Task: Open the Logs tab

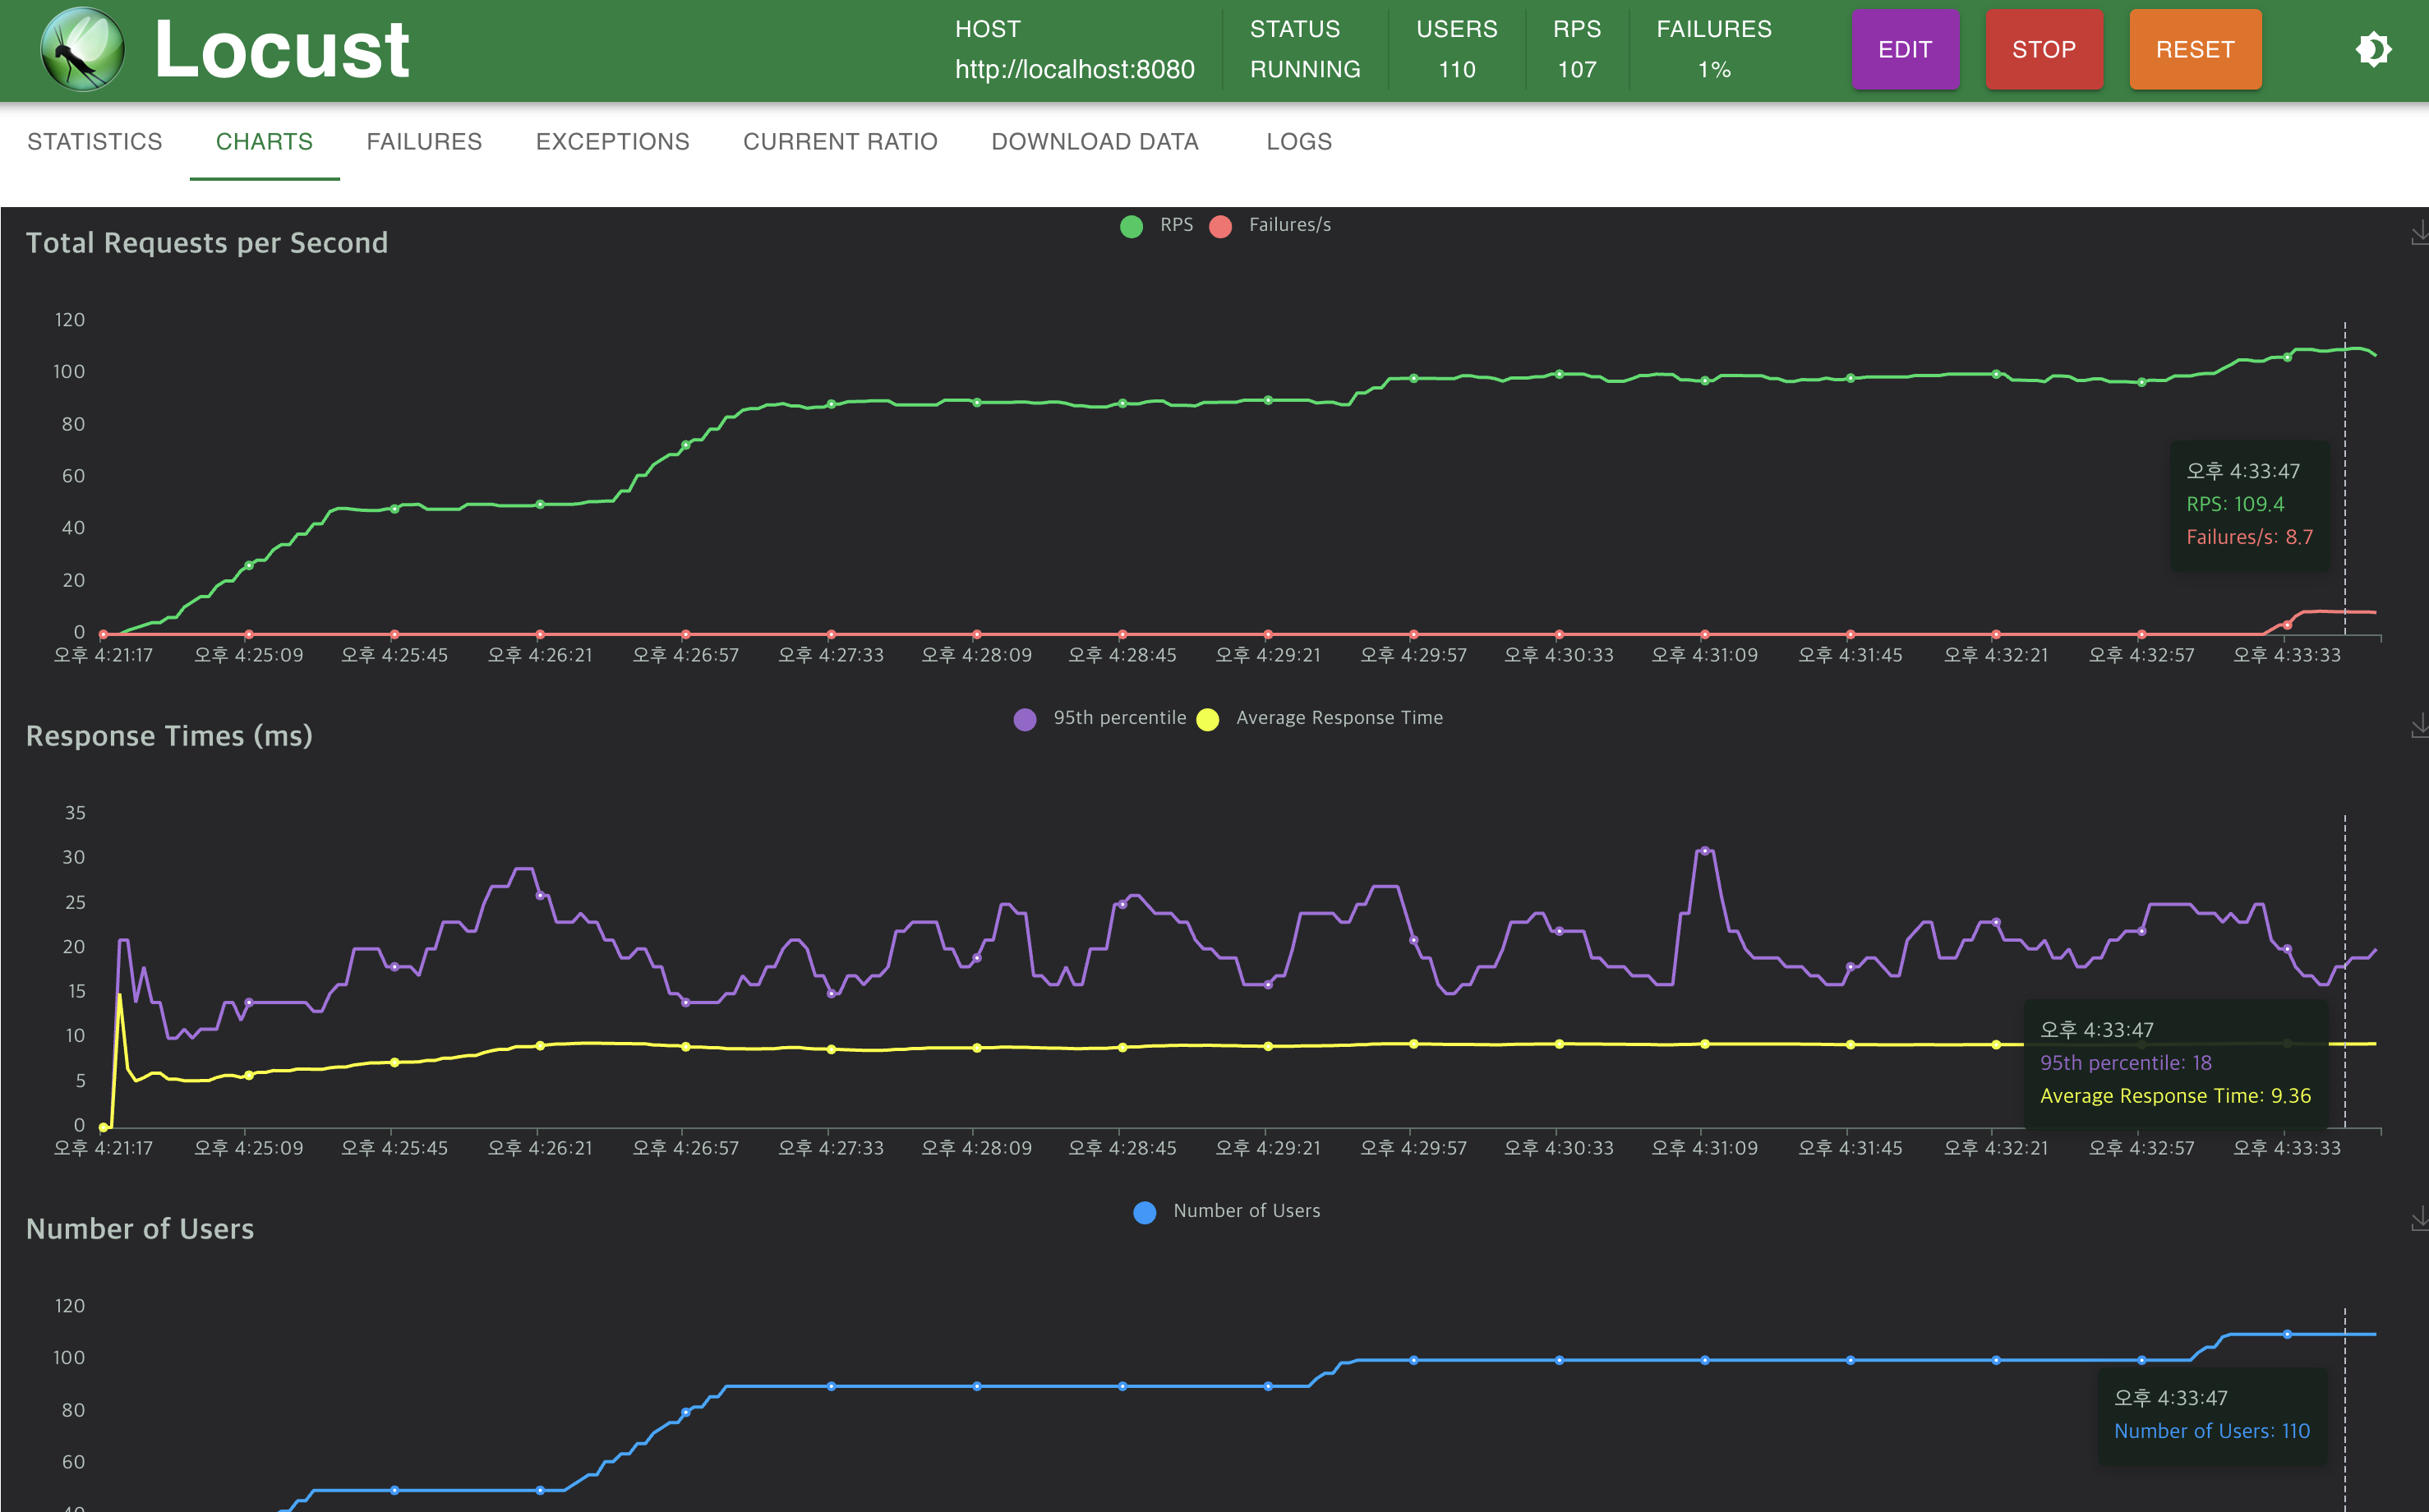Action: click(x=1299, y=142)
